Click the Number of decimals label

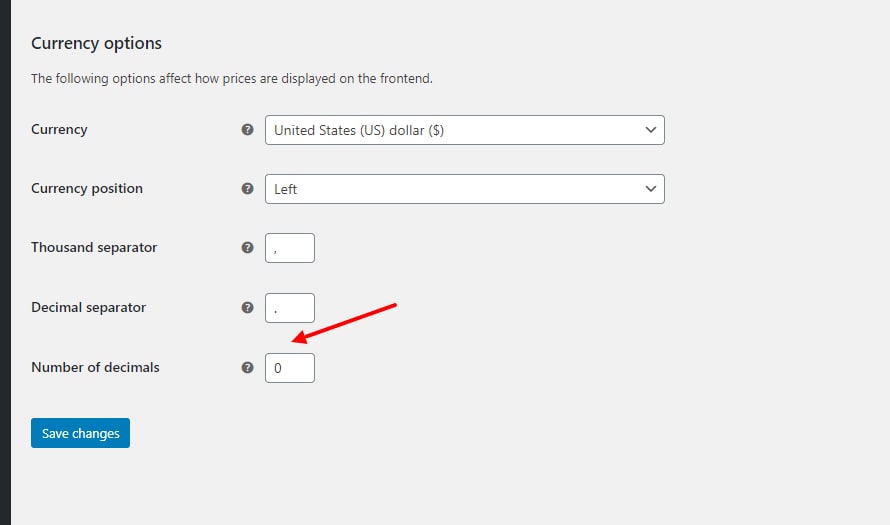click(x=95, y=368)
